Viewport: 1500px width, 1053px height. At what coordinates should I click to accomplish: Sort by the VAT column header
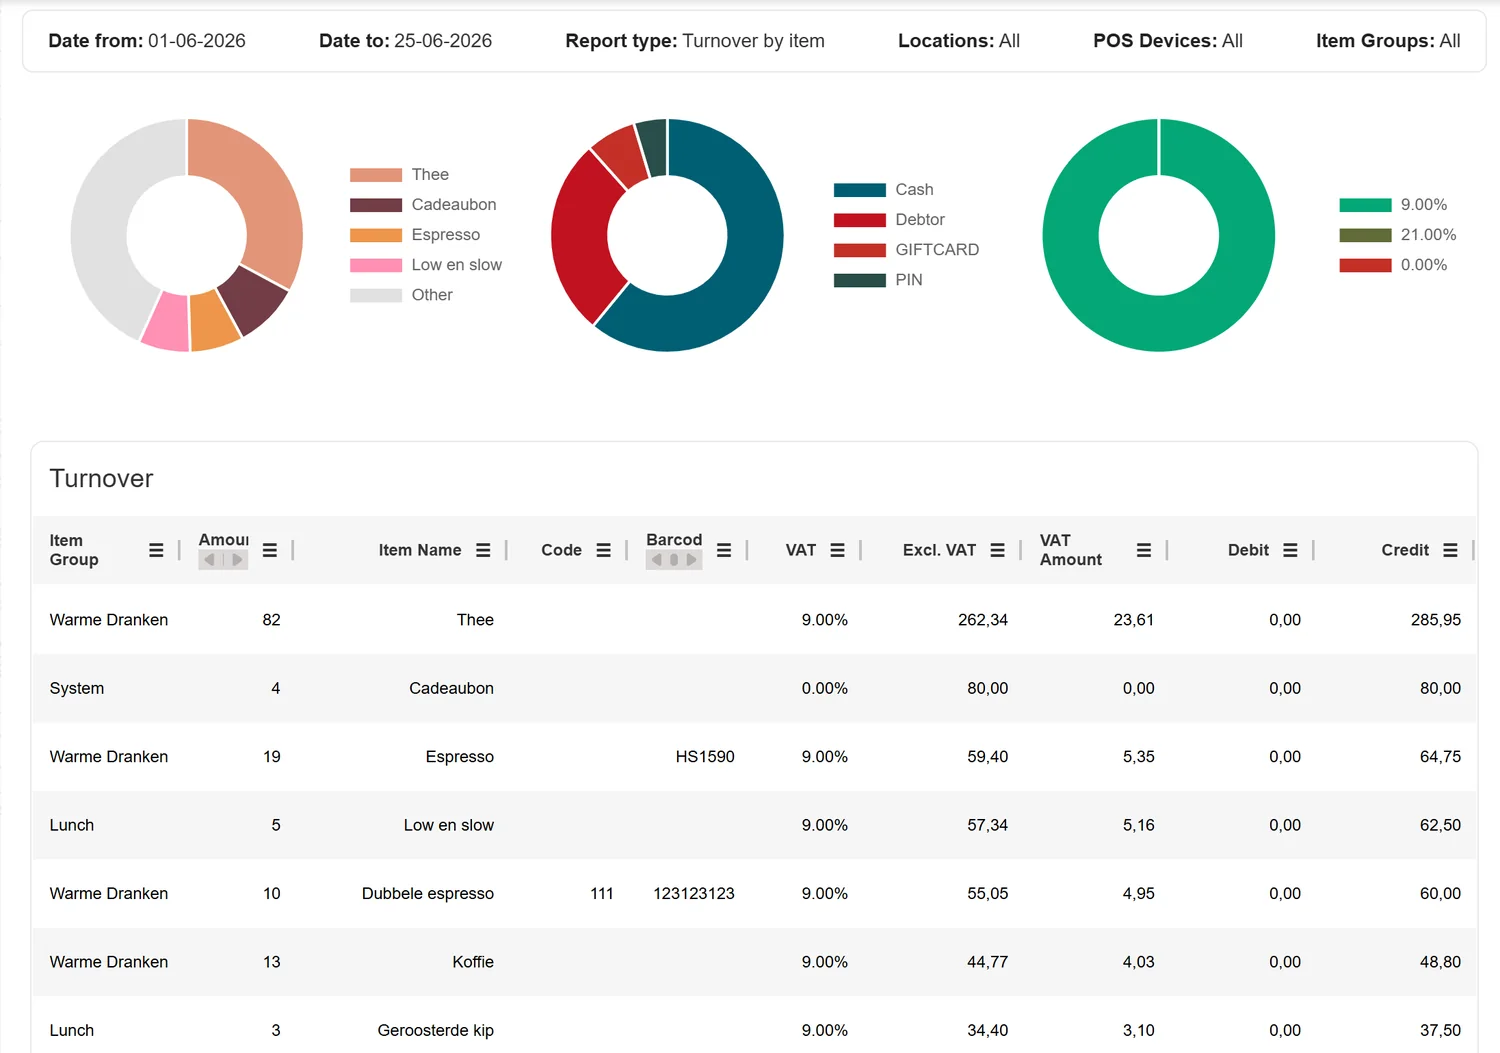(x=801, y=550)
